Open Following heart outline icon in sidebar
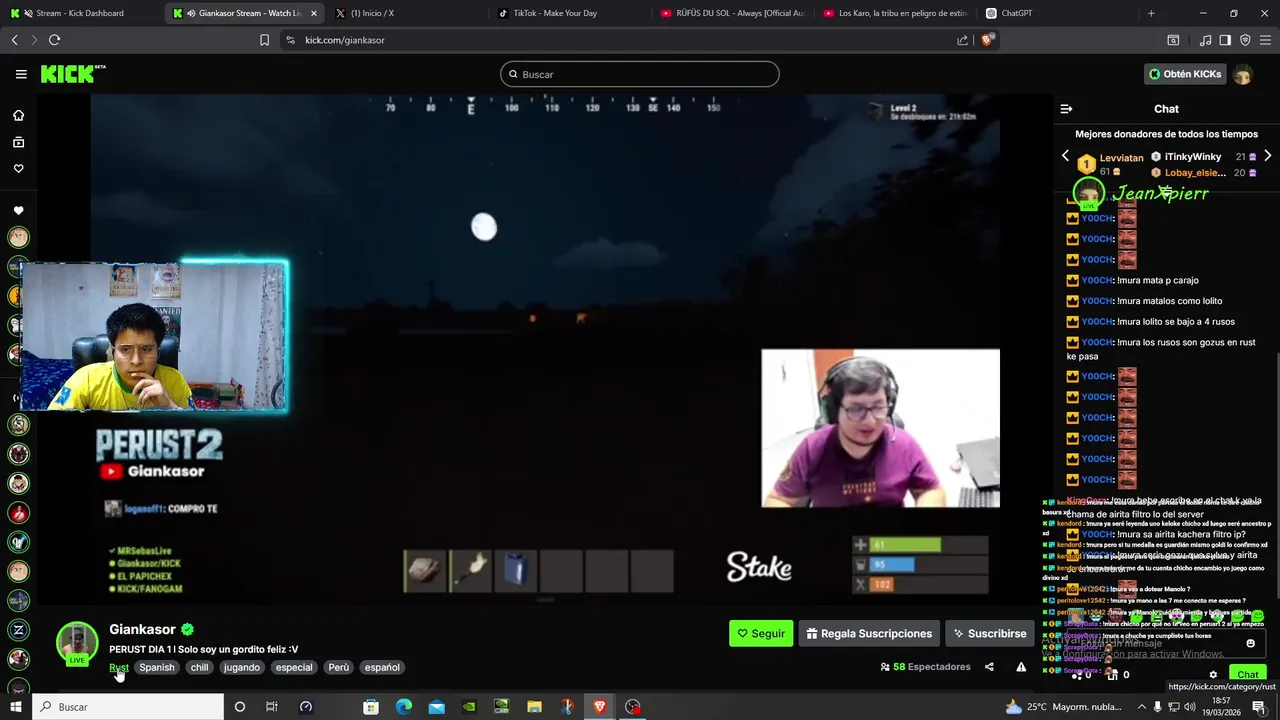 point(18,168)
